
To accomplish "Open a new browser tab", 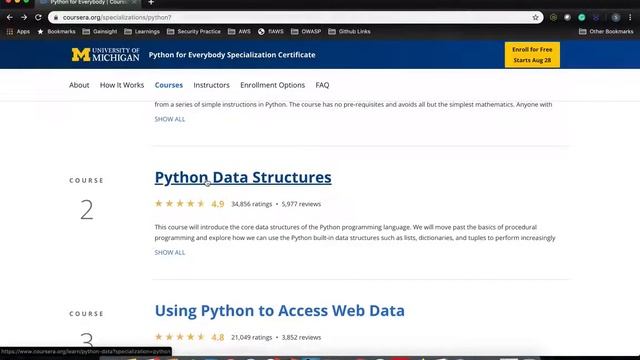I will [x=151, y=2].
